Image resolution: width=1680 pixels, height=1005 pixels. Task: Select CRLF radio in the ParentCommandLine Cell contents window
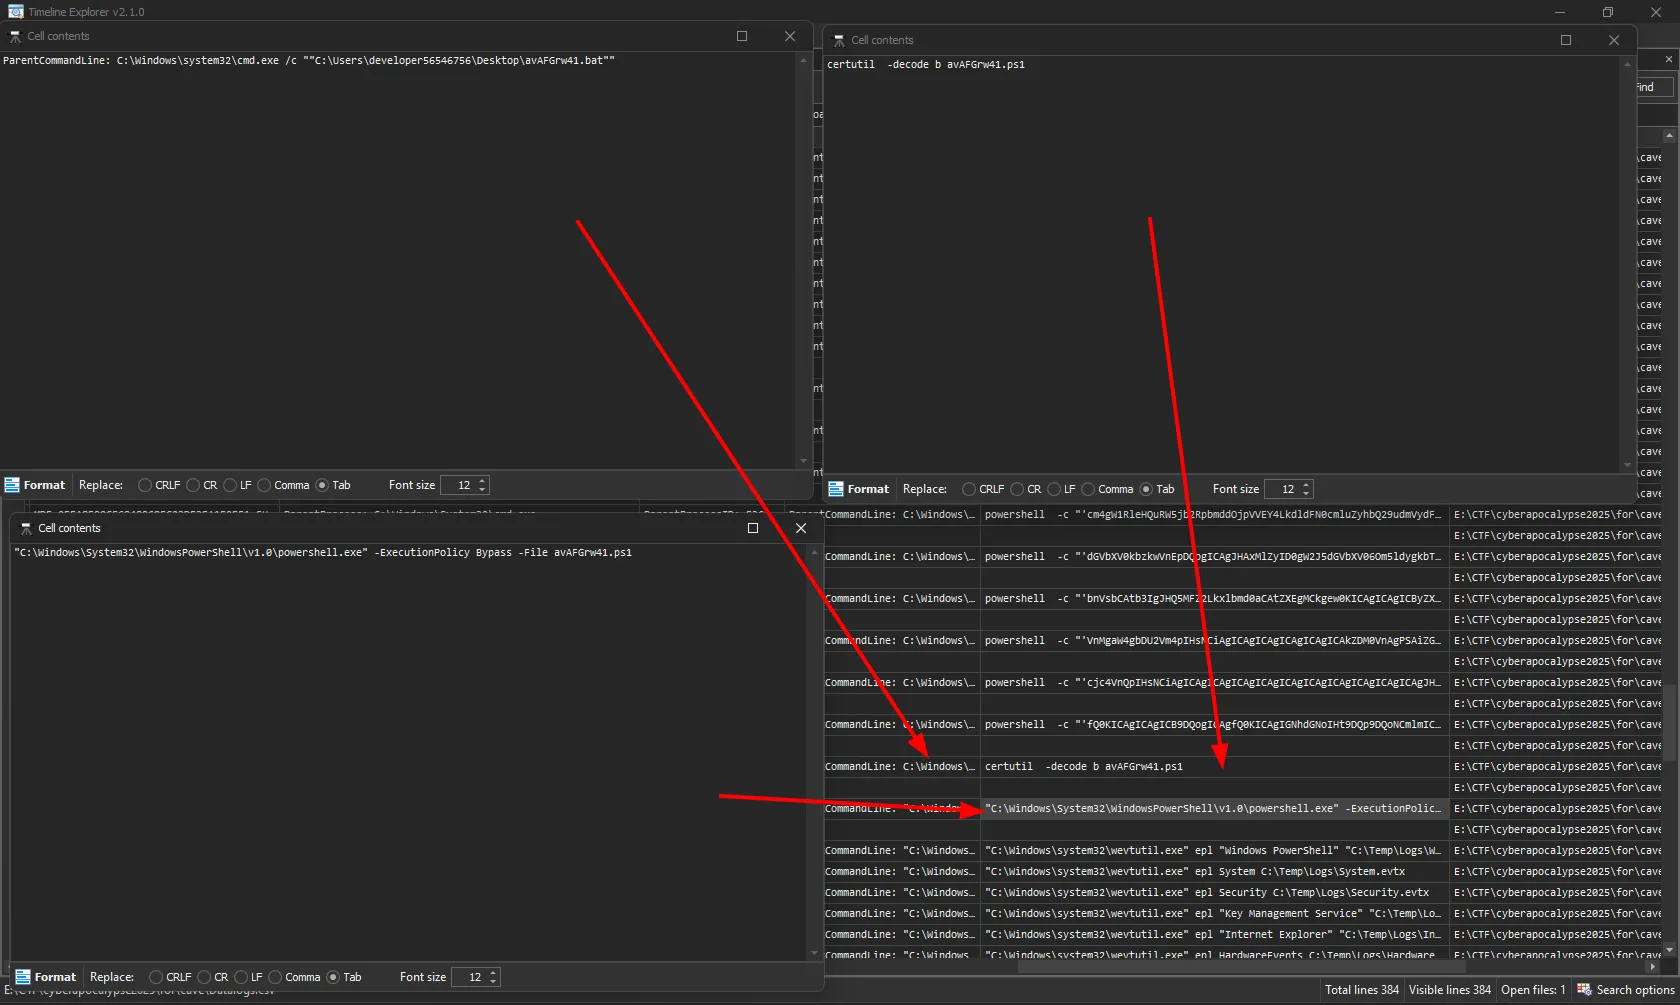pos(145,485)
